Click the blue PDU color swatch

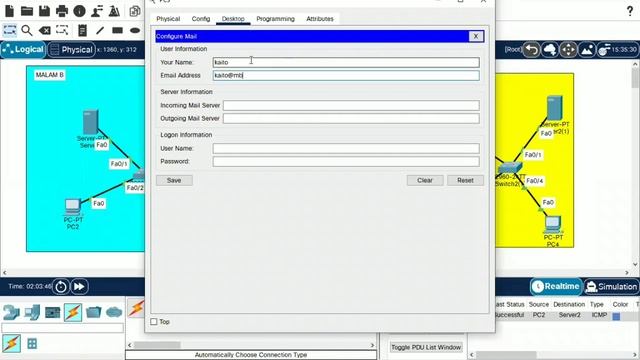[x=616, y=316]
